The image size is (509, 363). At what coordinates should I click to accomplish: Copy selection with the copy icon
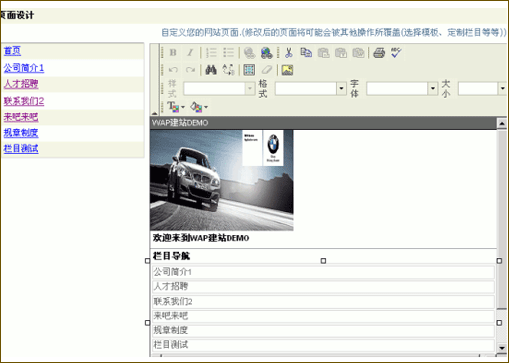(306, 53)
